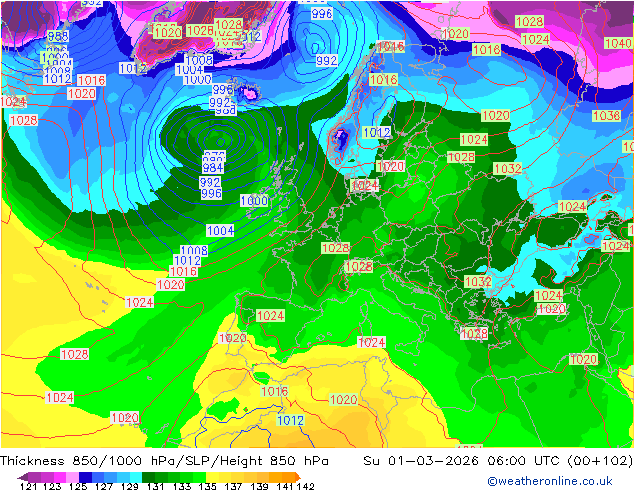The image size is (634, 490).
Task: Click the orange right arrow end of the legend
Action: coord(297,477)
